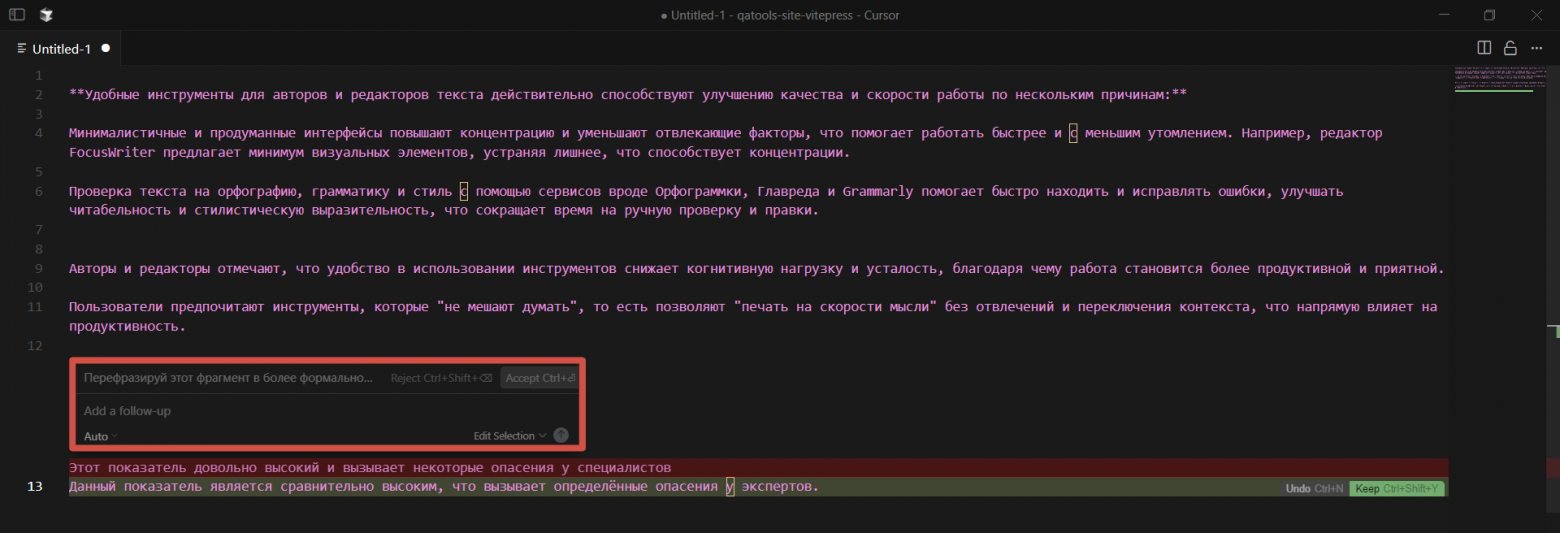1560x533 pixels.
Task: Toggle the editor lock padlock icon
Action: [x=1510, y=48]
